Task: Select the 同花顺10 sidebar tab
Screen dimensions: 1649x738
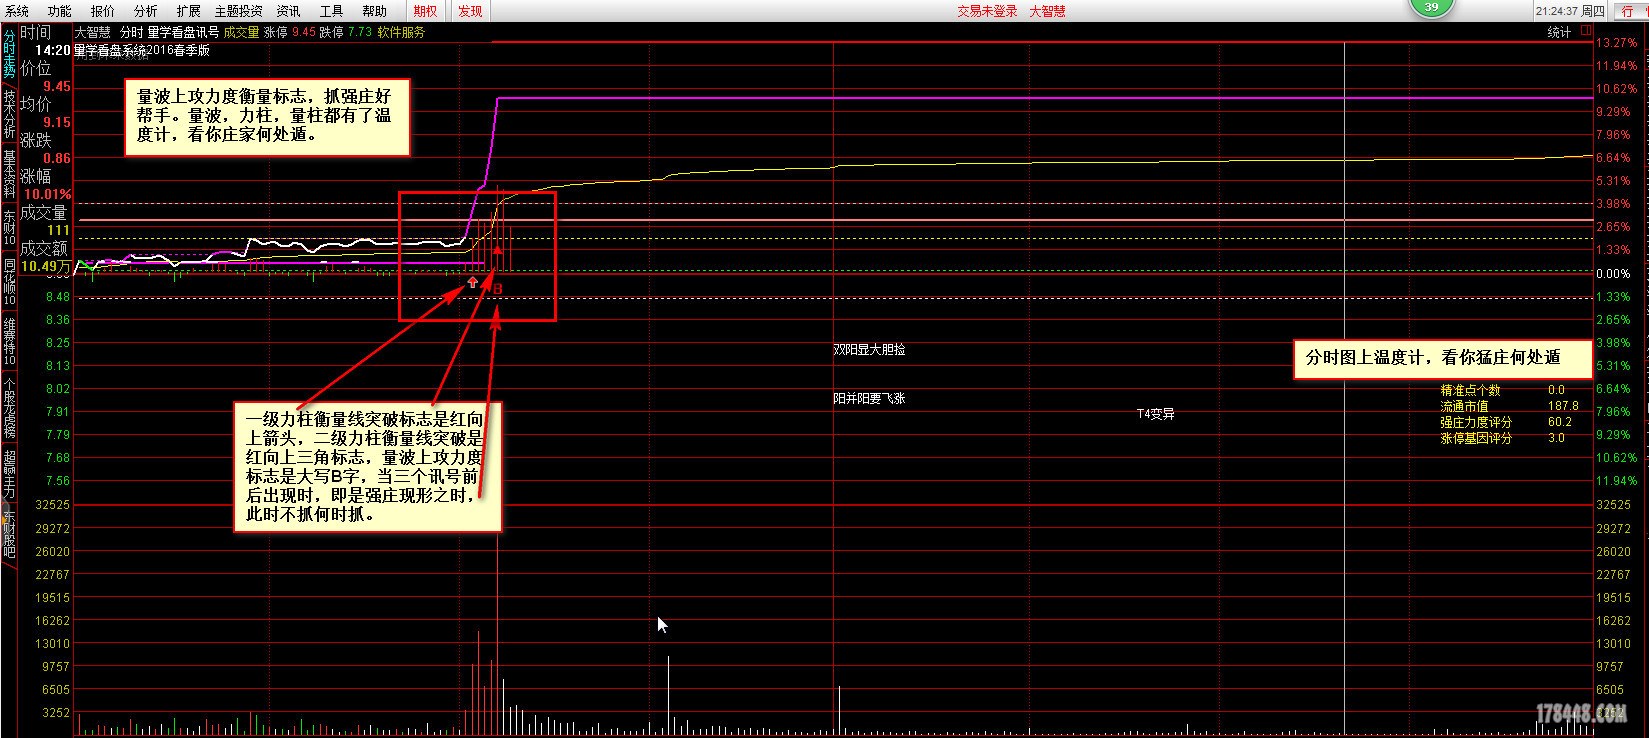Action: tap(9, 282)
